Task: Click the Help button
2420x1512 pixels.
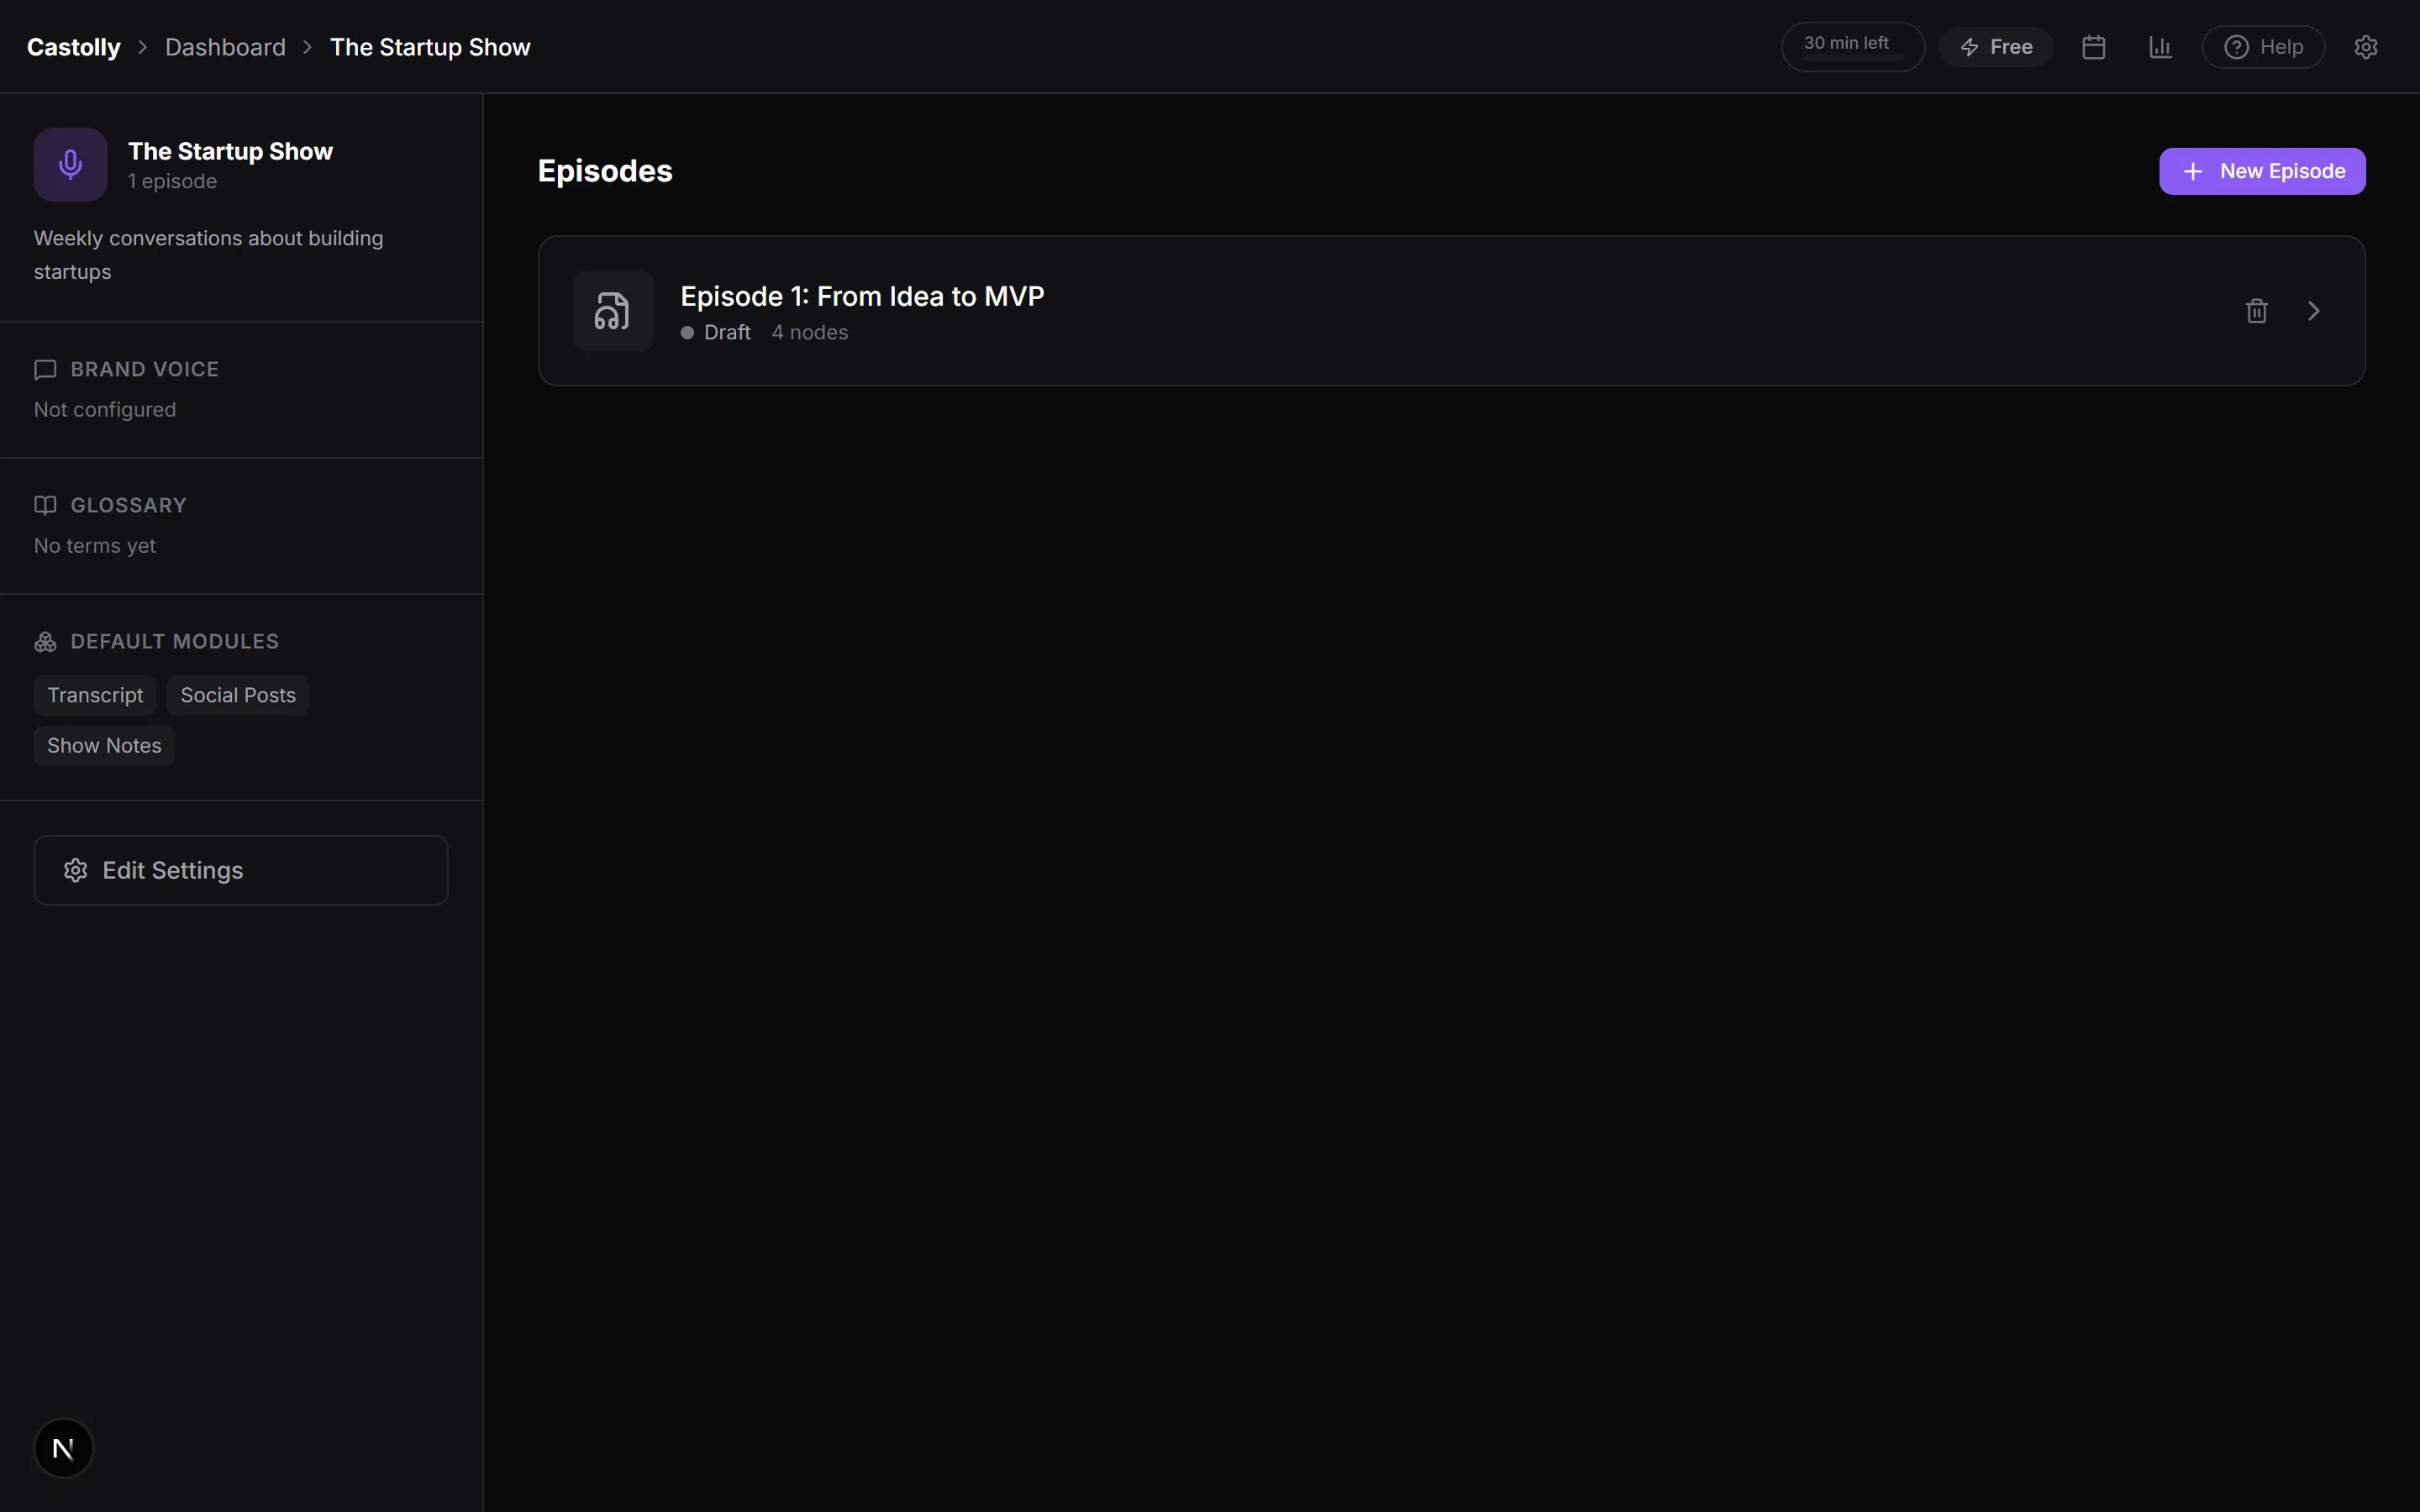Action: 2263,47
